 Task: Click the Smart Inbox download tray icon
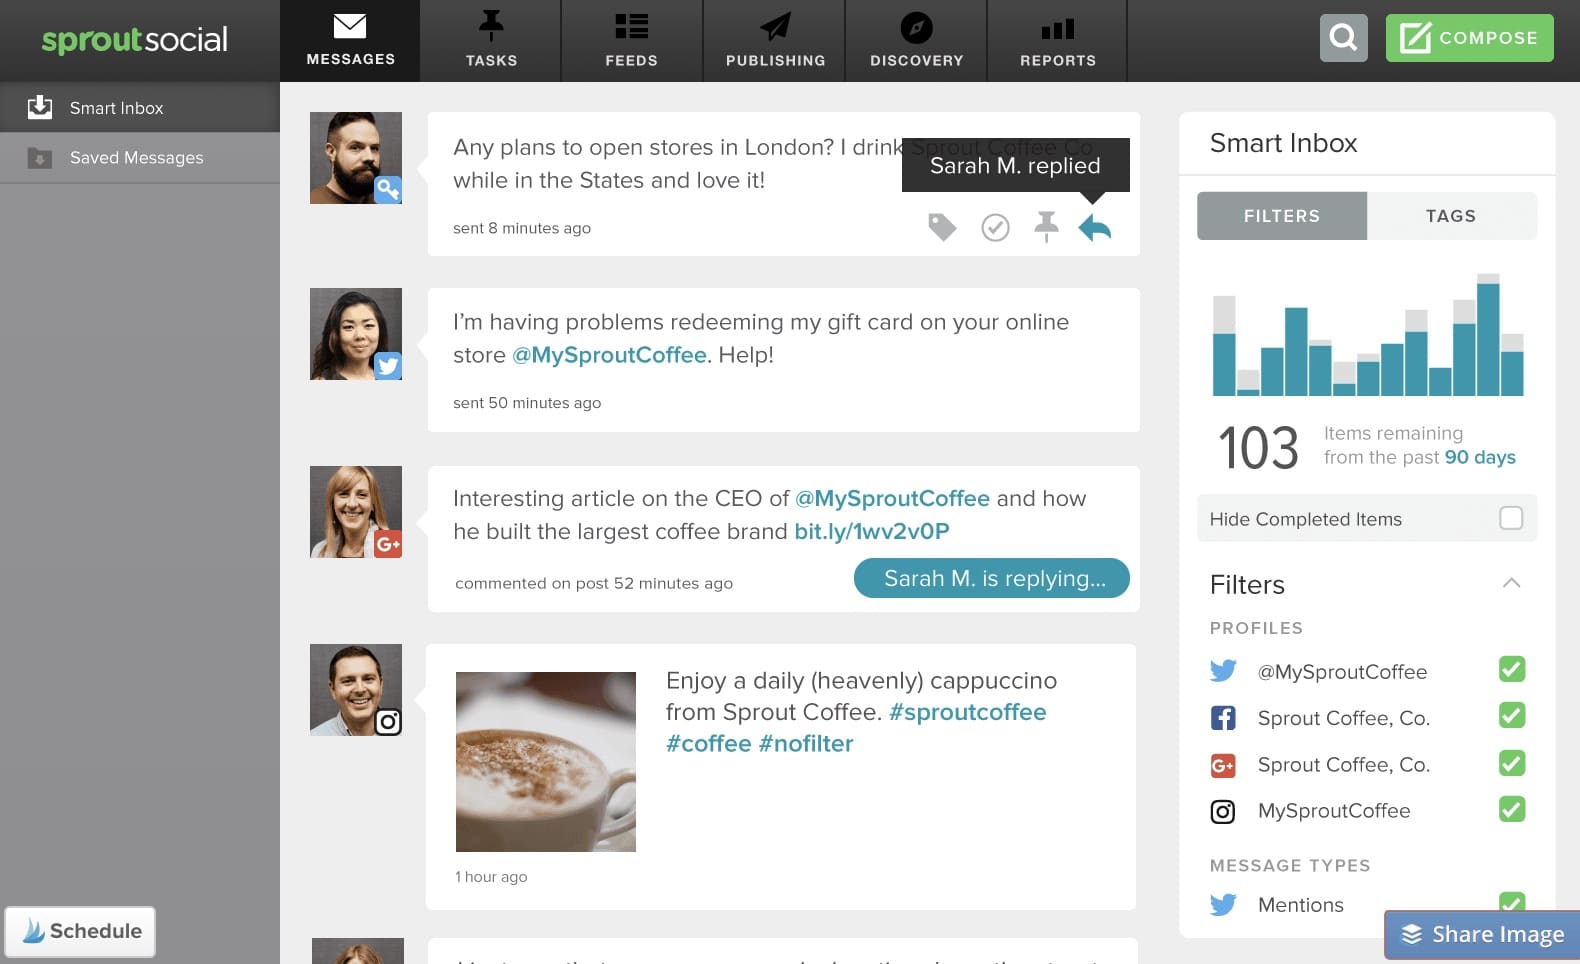click(40, 107)
